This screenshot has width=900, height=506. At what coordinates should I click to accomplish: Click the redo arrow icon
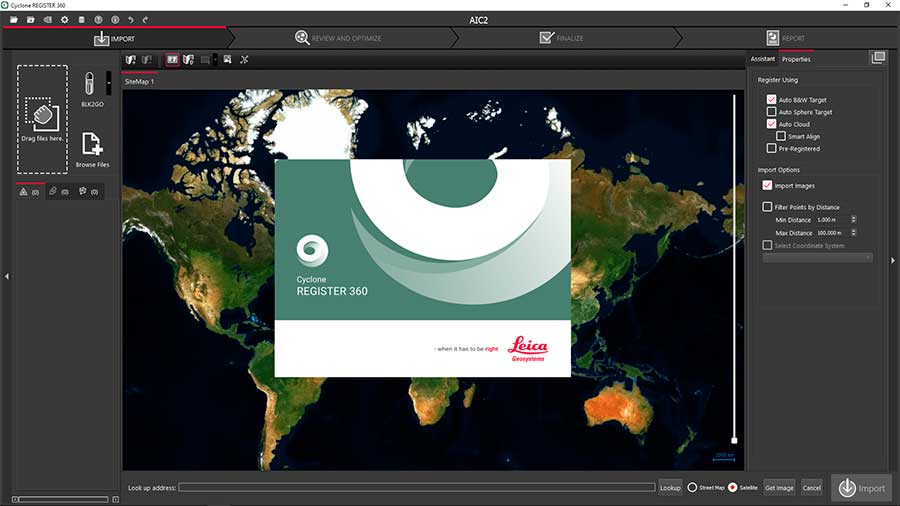145,20
